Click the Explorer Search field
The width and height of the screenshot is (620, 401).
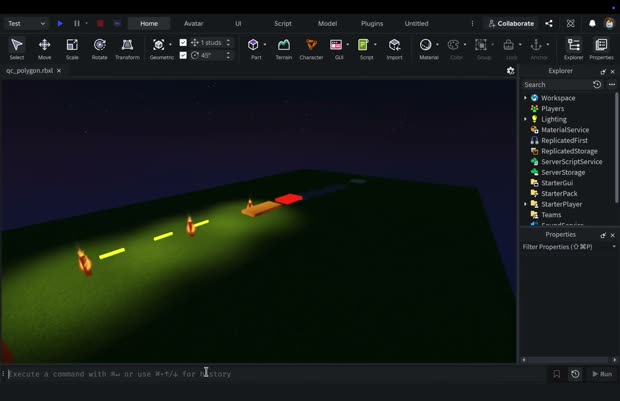pos(557,84)
